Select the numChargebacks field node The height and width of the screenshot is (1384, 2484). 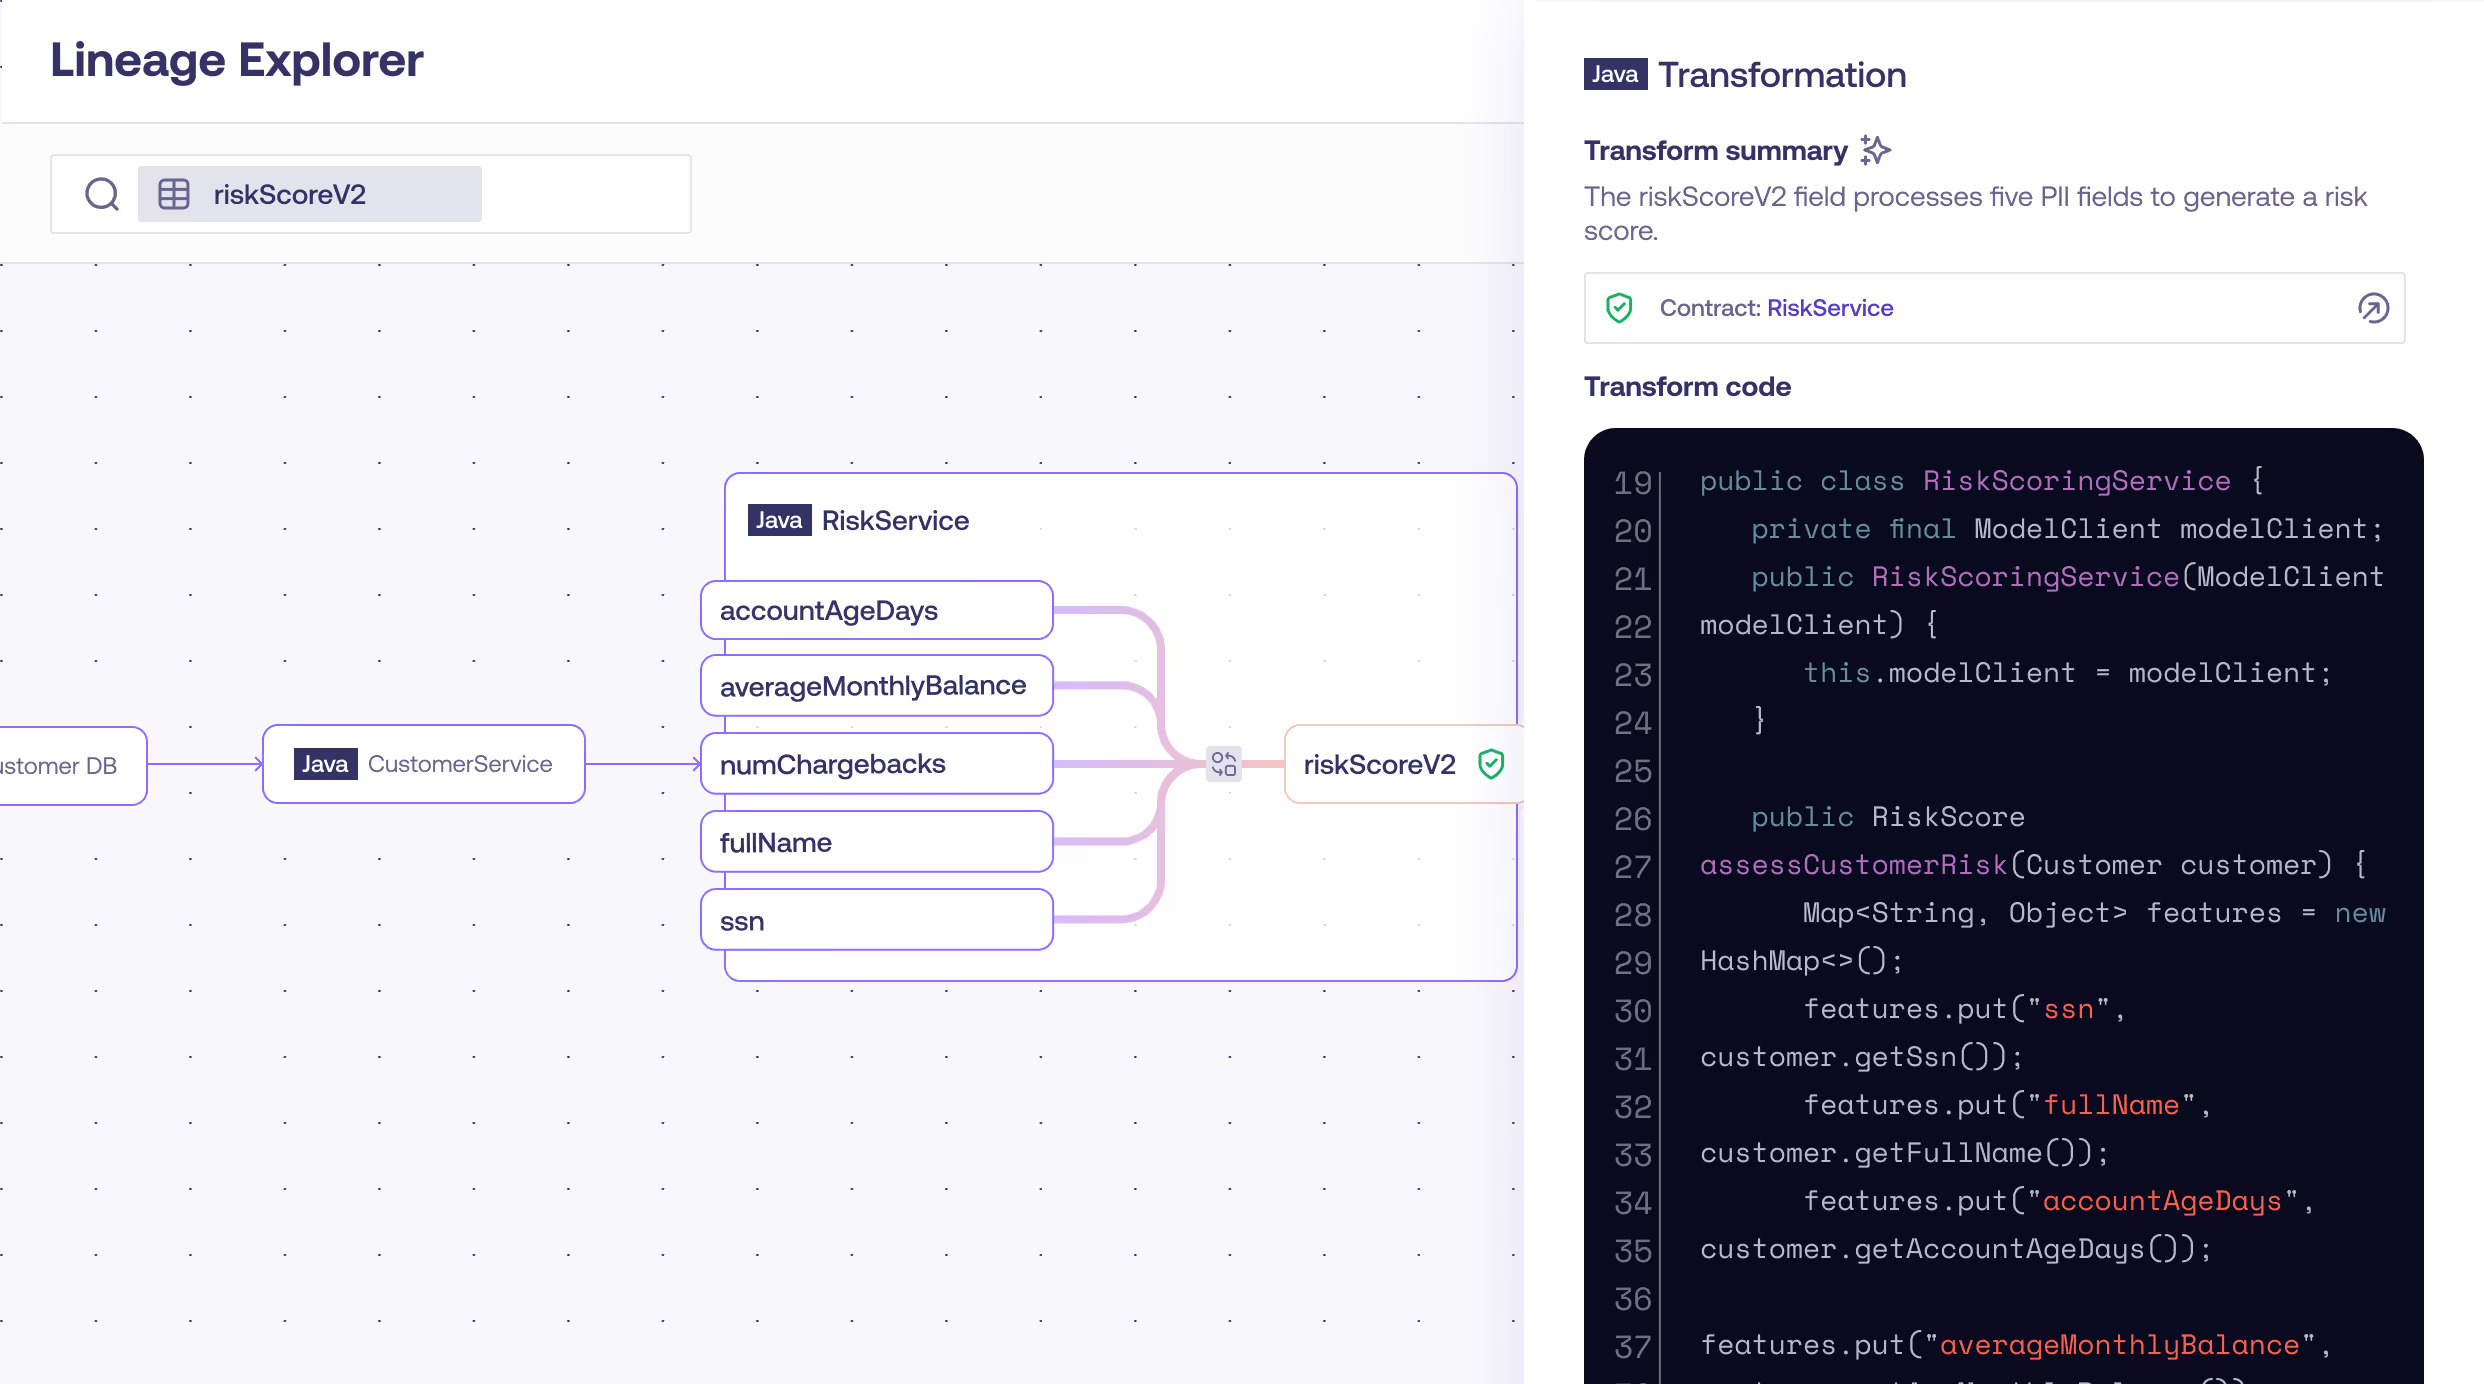tap(877, 764)
